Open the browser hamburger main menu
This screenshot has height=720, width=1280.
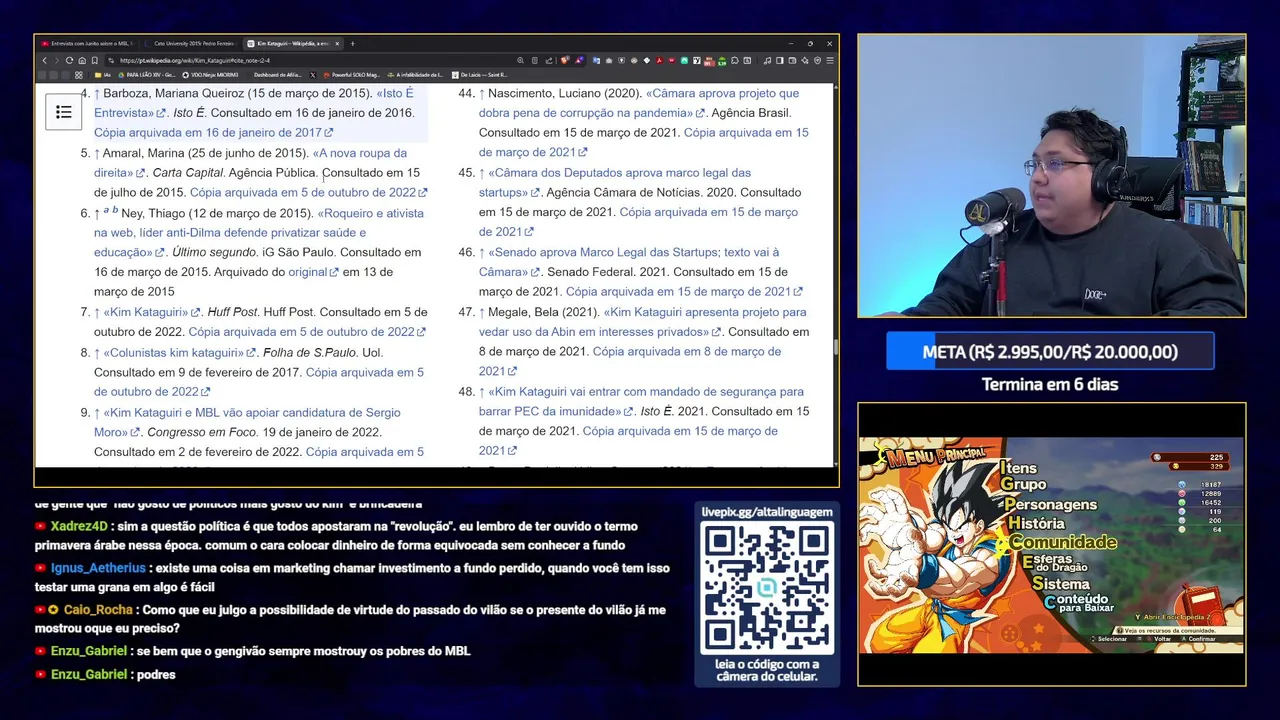point(830,60)
